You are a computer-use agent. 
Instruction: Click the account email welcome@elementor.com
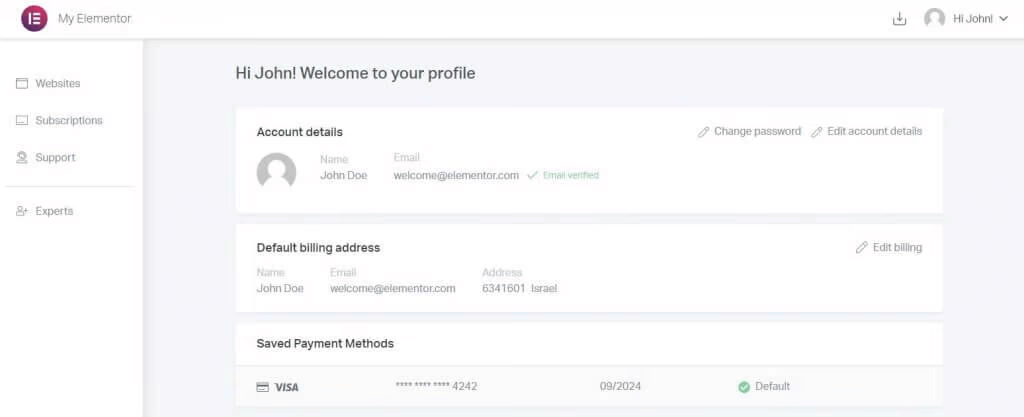pos(456,176)
